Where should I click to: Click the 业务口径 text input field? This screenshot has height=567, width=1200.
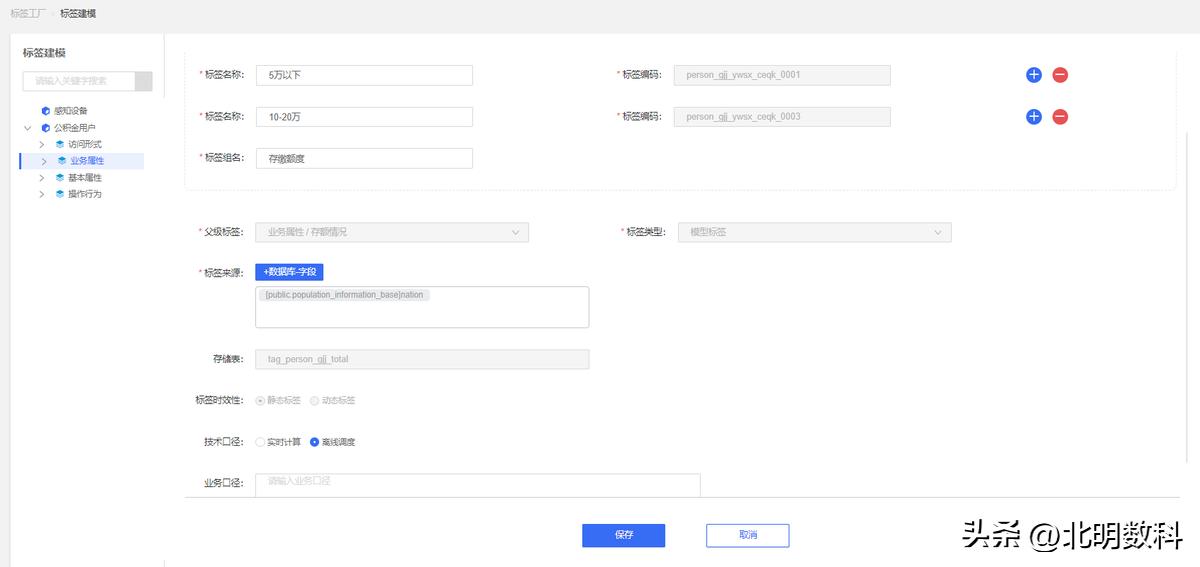(x=477, y=483)
